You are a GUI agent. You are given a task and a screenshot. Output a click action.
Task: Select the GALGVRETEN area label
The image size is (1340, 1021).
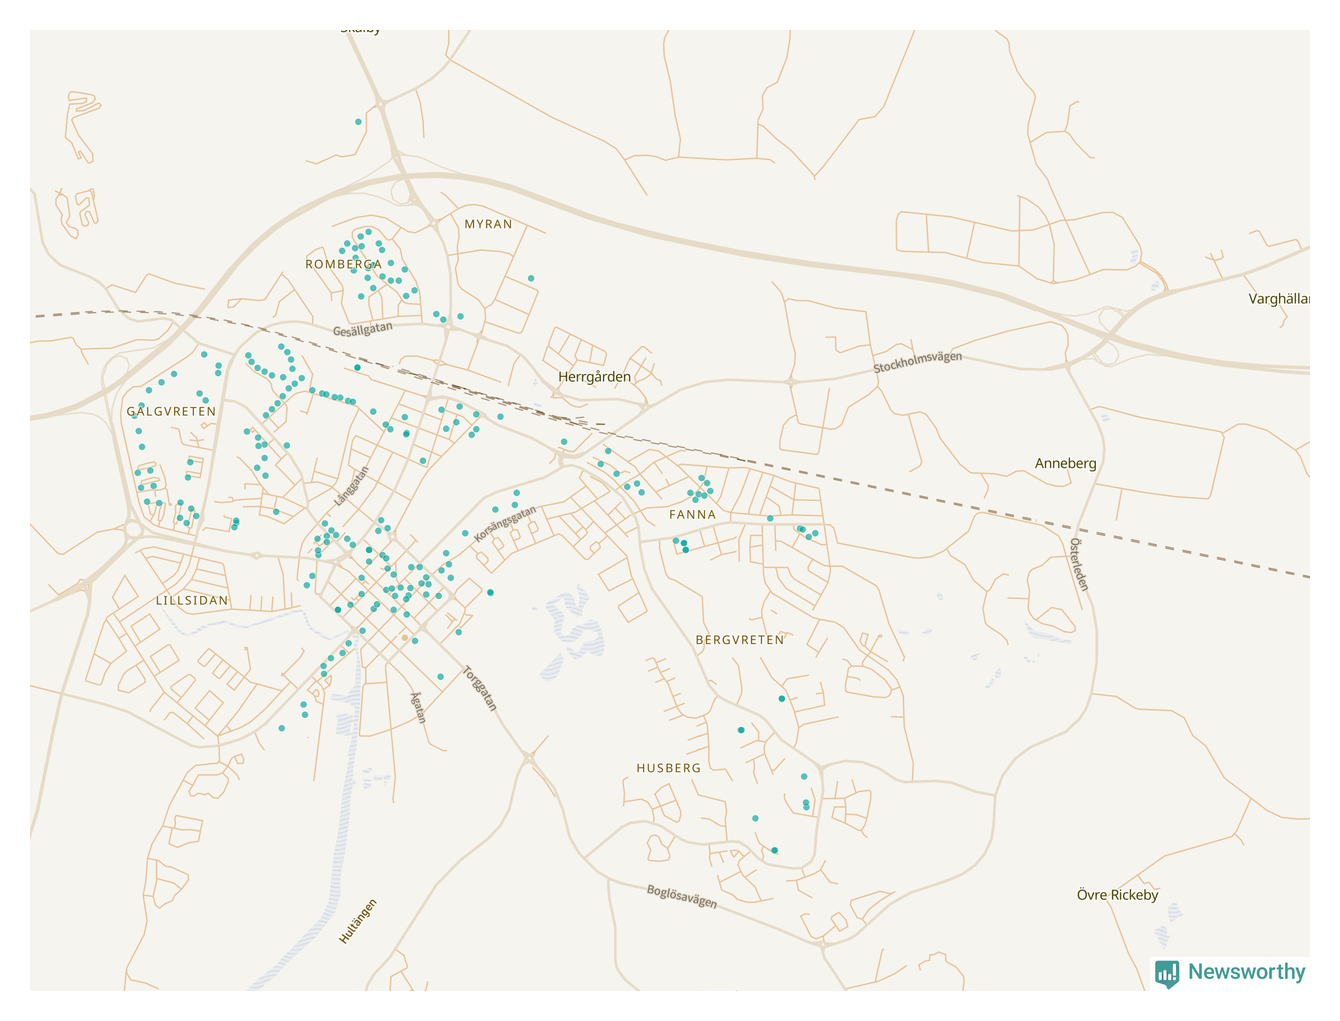click(x=171, y=411)
